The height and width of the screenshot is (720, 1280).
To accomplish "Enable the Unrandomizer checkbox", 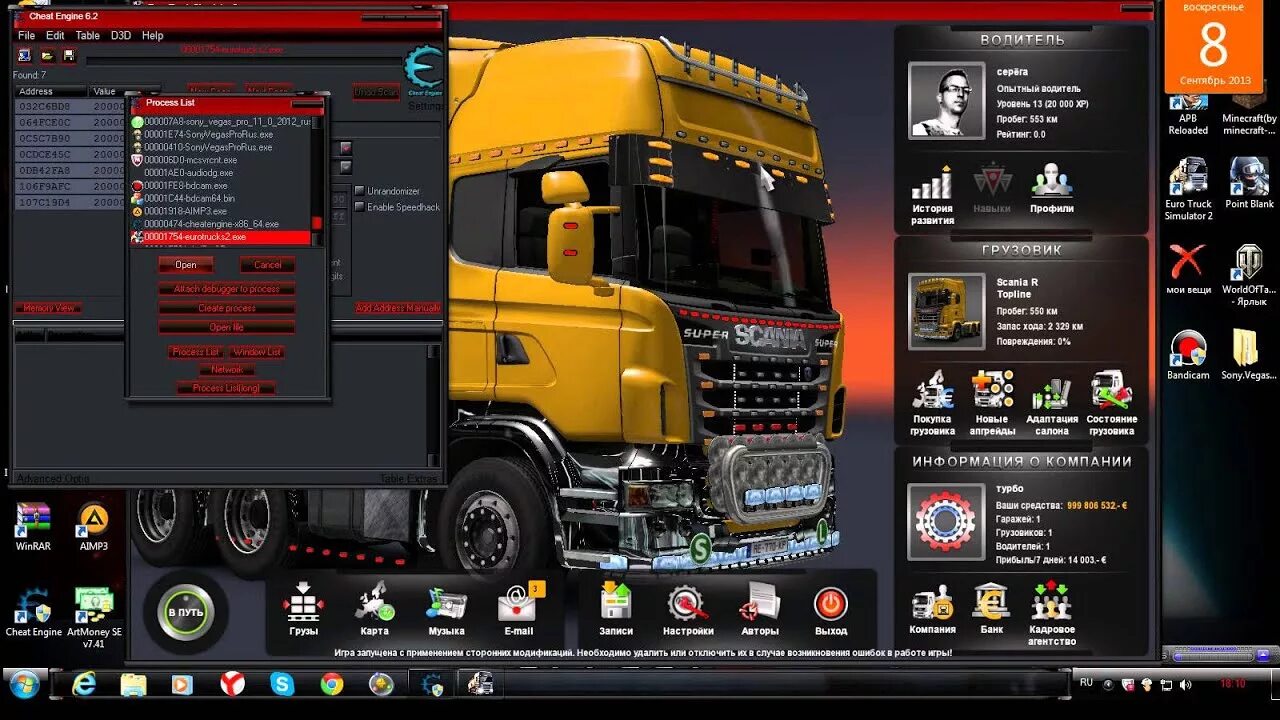I will [360, 191].
